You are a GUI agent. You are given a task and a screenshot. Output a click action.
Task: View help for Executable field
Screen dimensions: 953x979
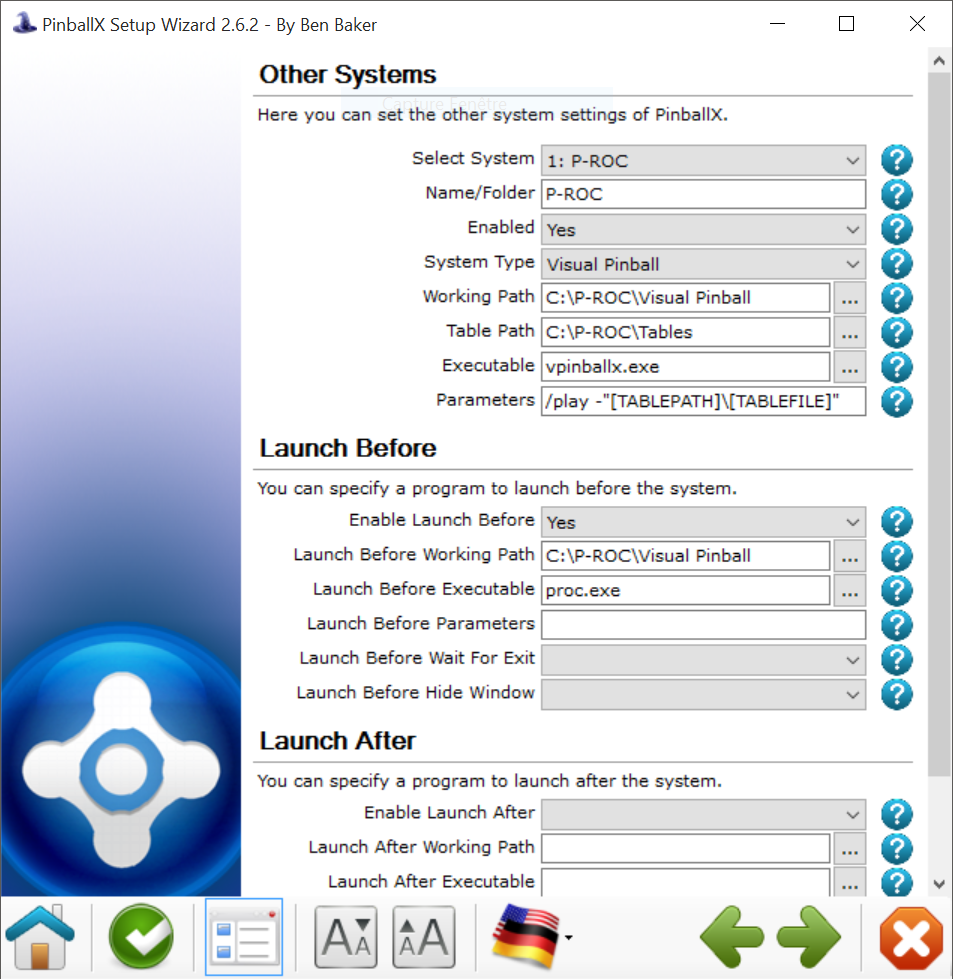(897, 367)
